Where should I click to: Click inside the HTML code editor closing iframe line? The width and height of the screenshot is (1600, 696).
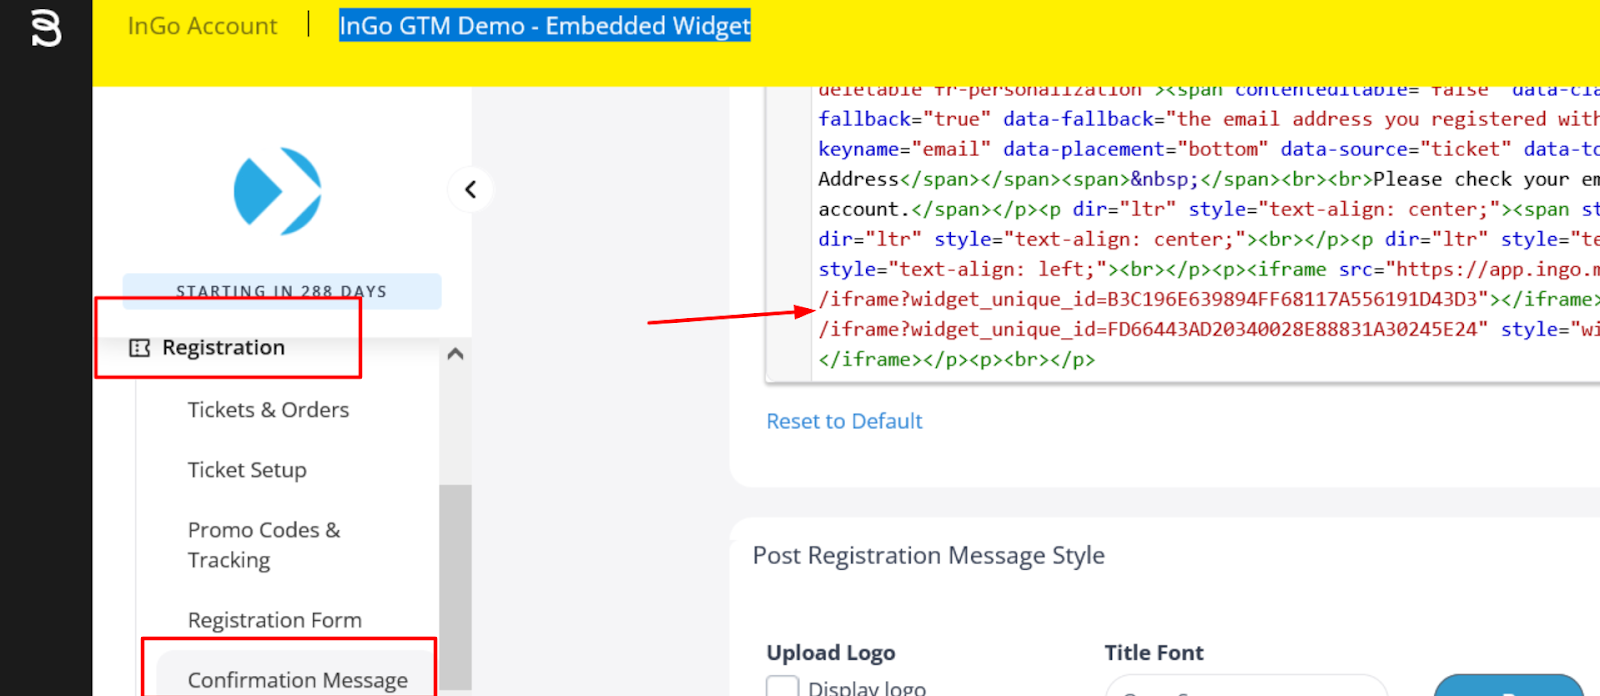click(x=956, y=359)
